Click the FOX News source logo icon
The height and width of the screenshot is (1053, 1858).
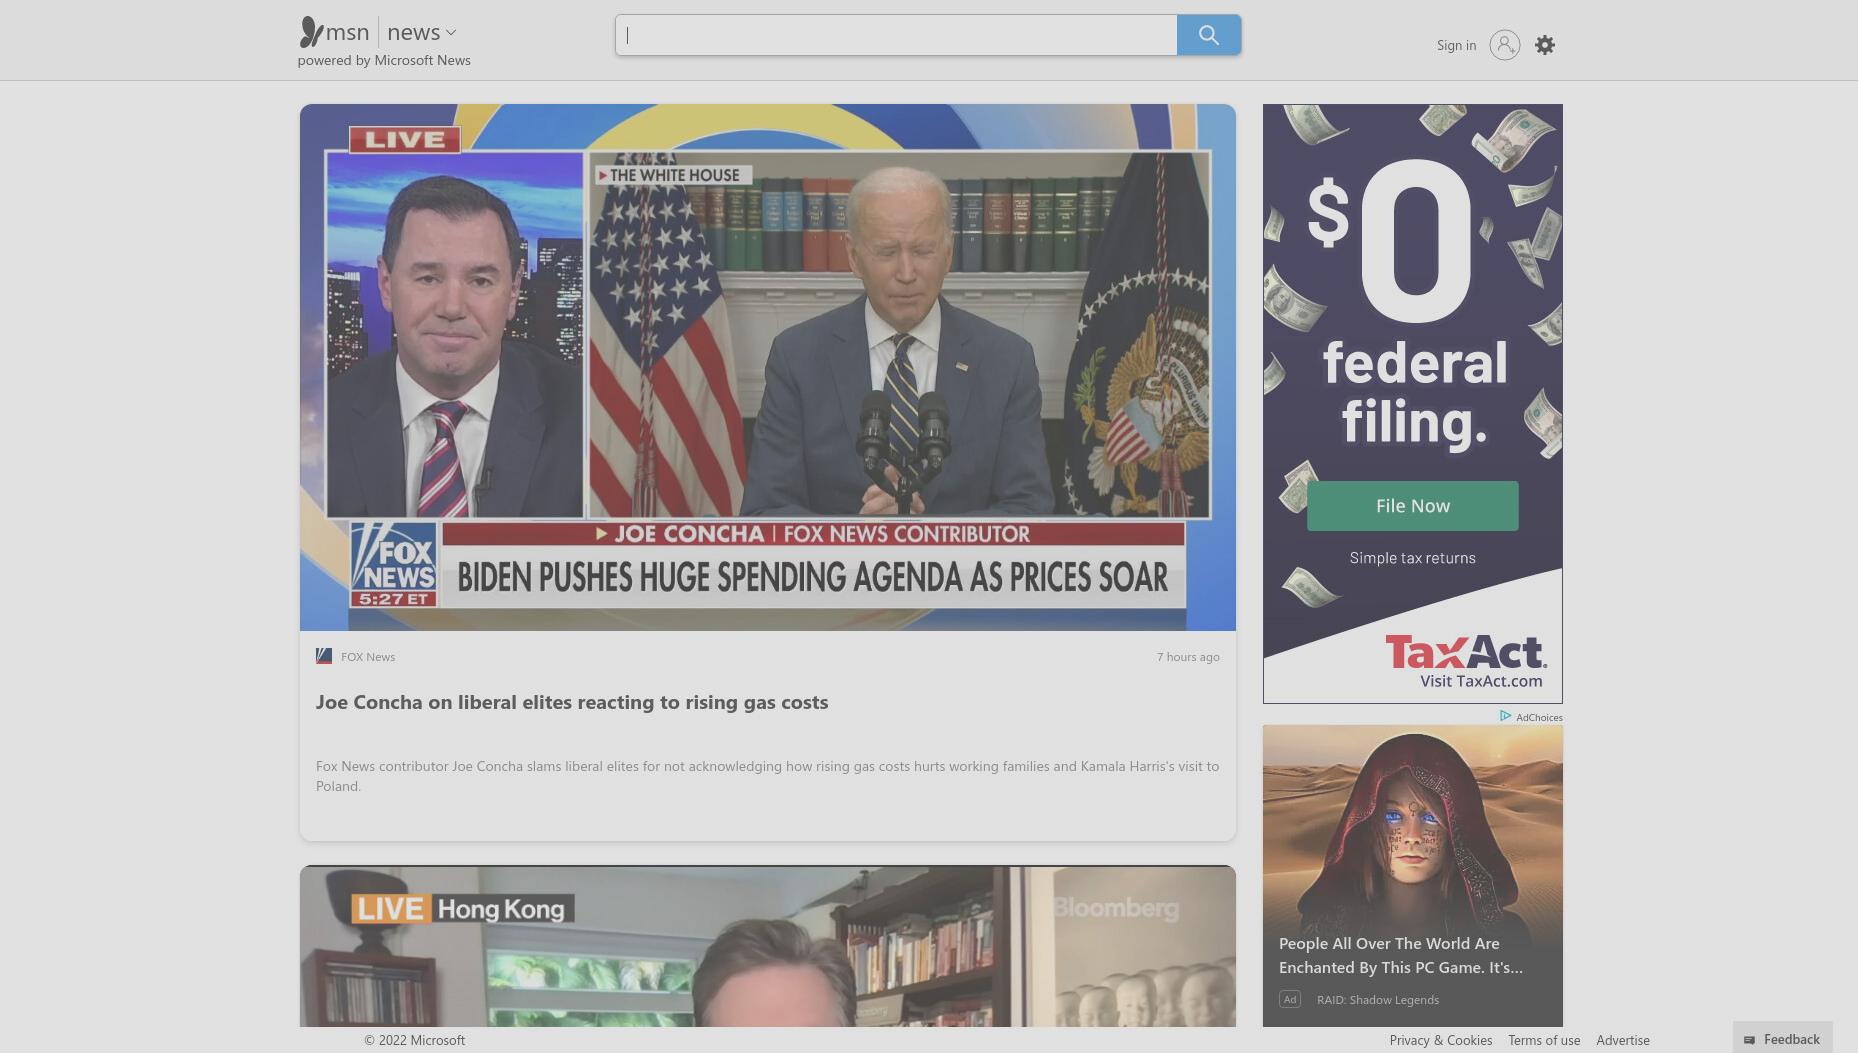click(324, 656)
